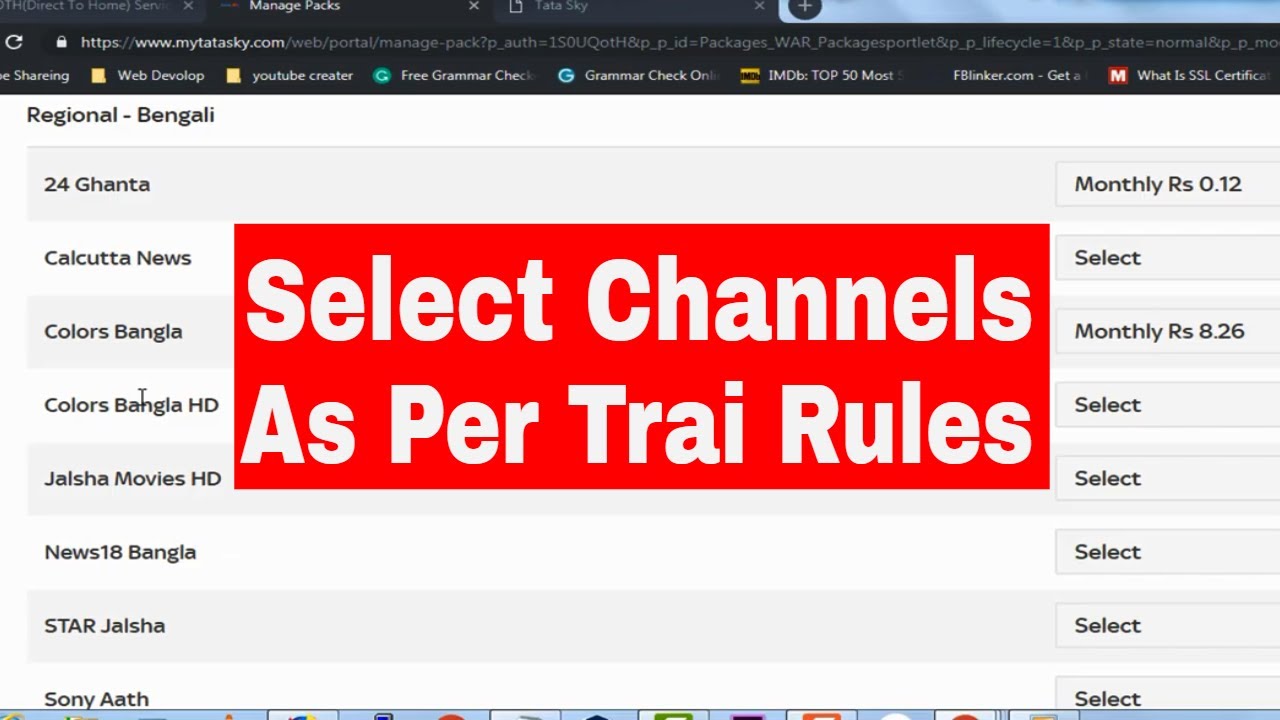Click Select for STAR Jalsha

pos(1167,625)
